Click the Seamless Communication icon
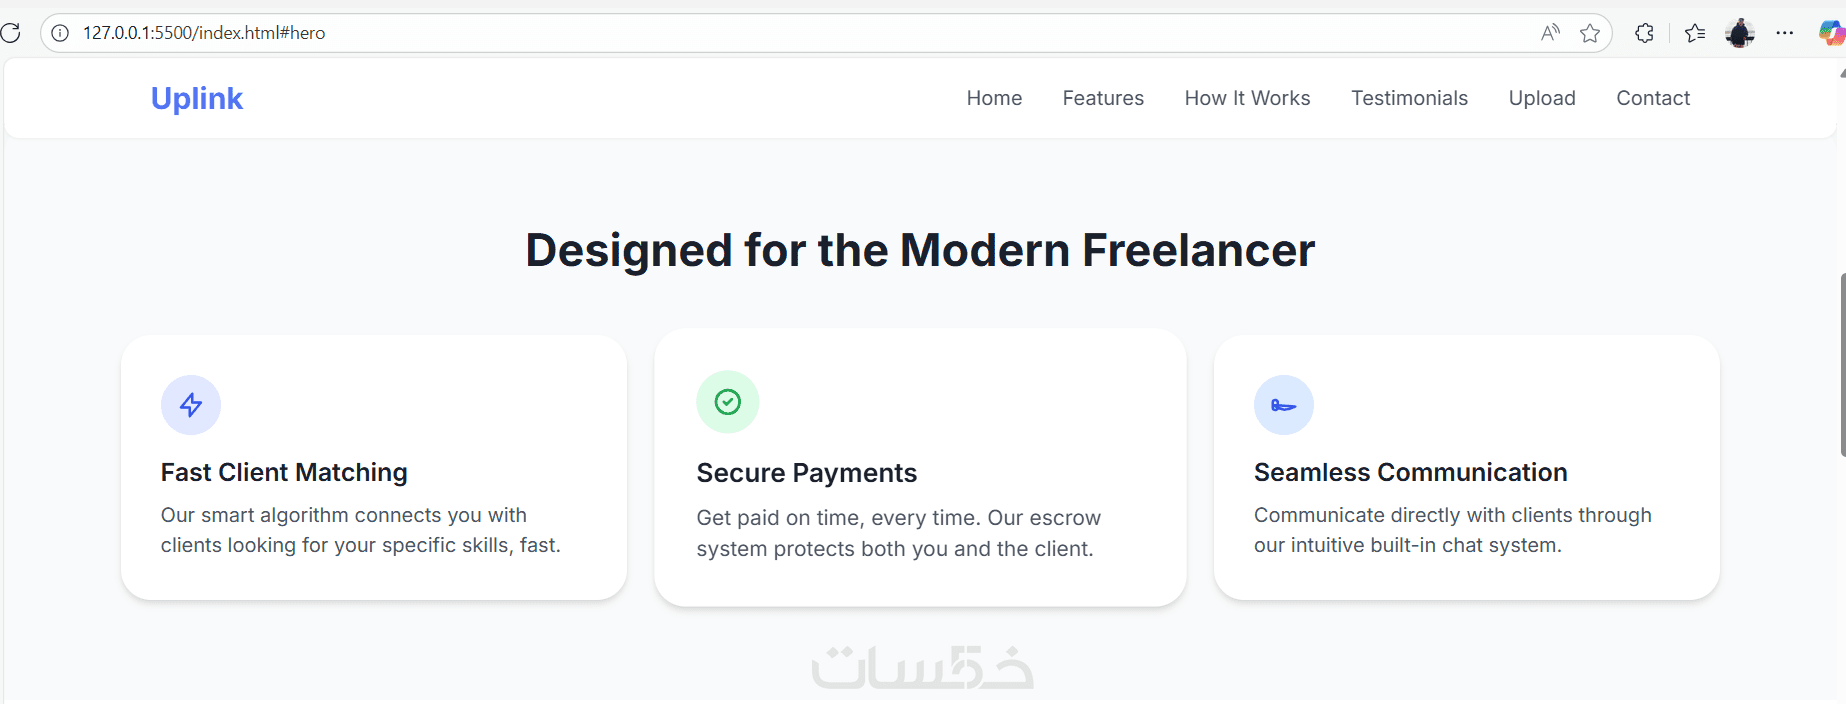Screen dimensions: 1846x704 click(x=1284, y=405)
